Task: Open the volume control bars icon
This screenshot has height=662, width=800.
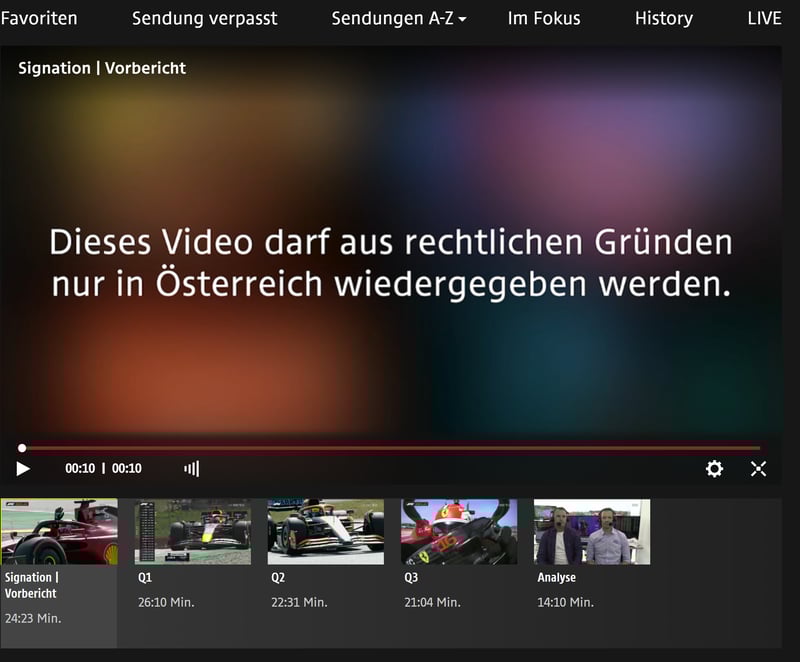Action: (192, 468)
